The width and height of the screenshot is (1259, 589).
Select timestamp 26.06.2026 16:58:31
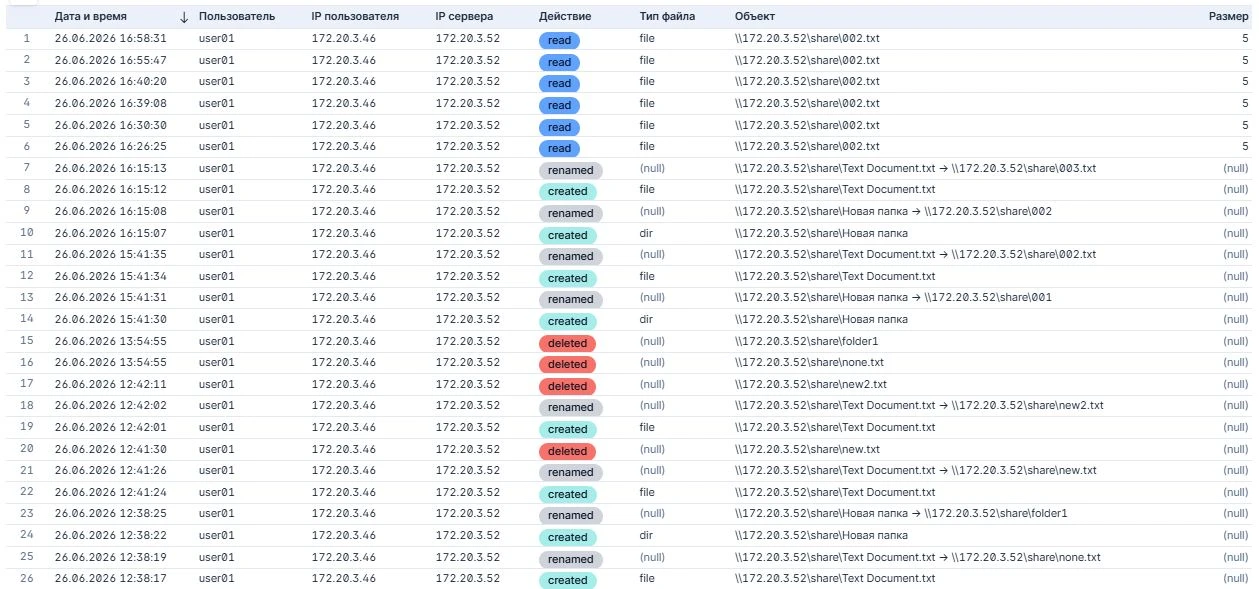[x=110, y=39]
